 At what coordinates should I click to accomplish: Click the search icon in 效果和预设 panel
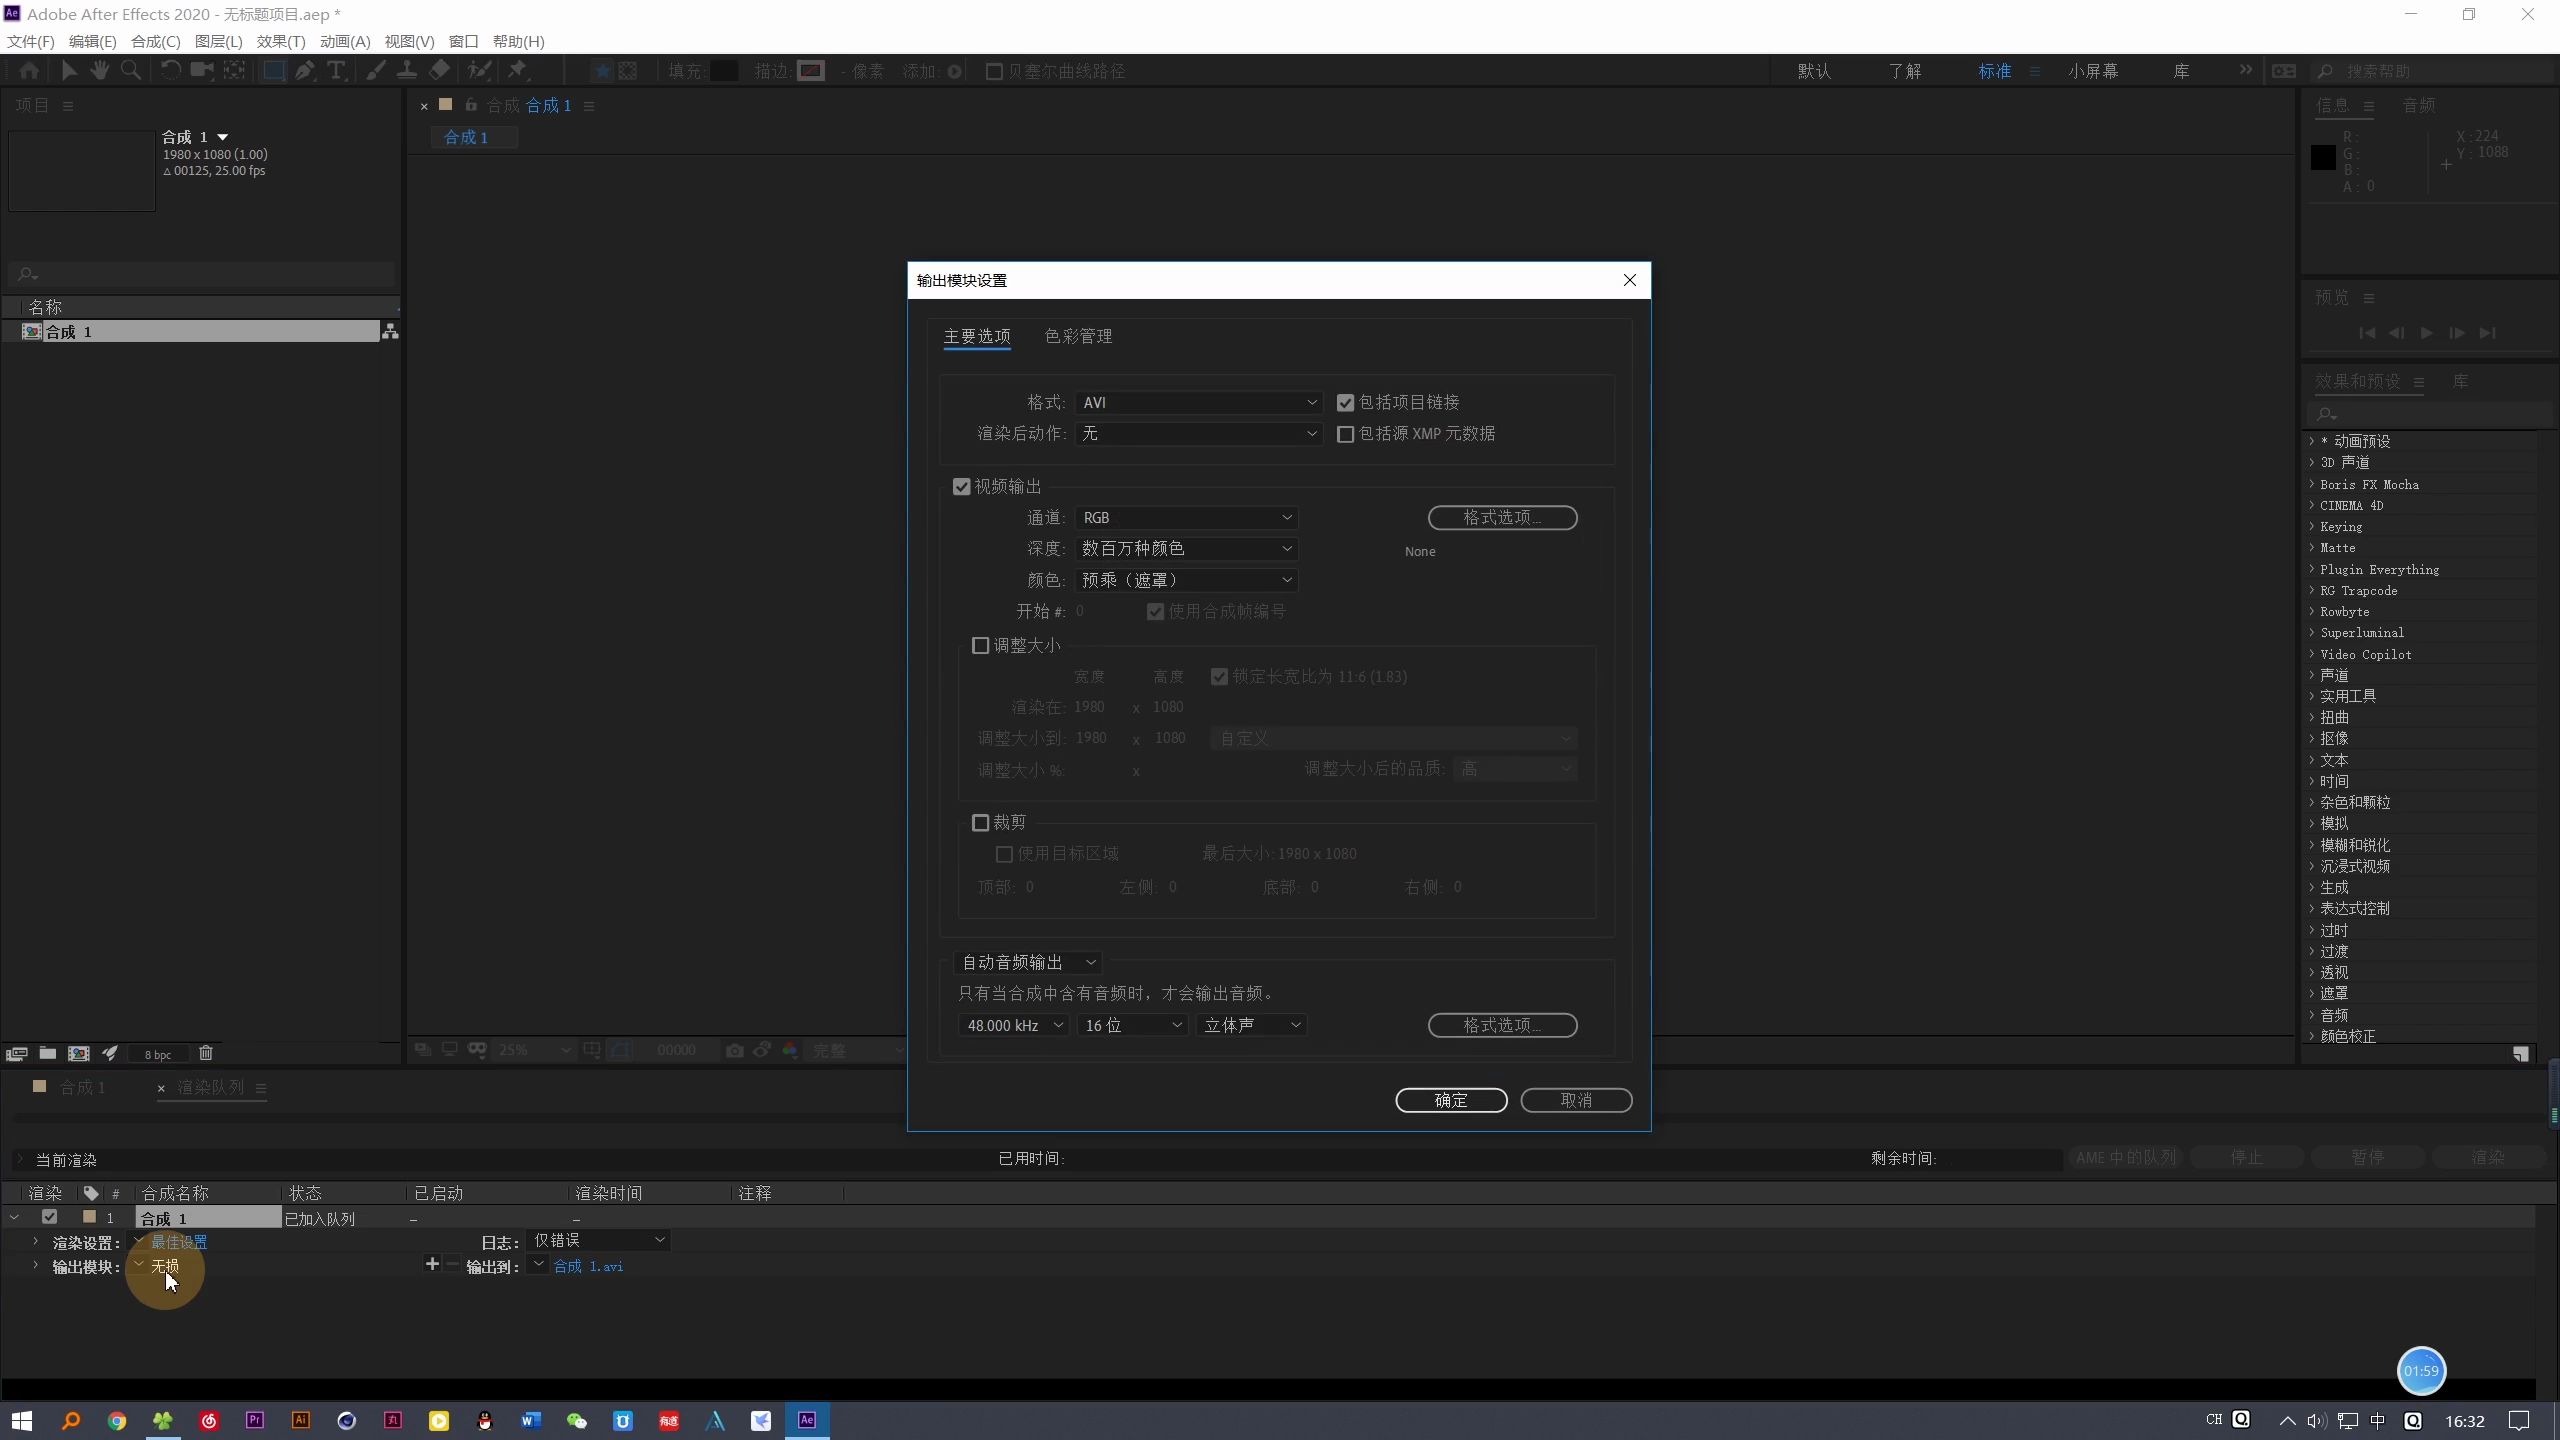tap(2325, 413)
